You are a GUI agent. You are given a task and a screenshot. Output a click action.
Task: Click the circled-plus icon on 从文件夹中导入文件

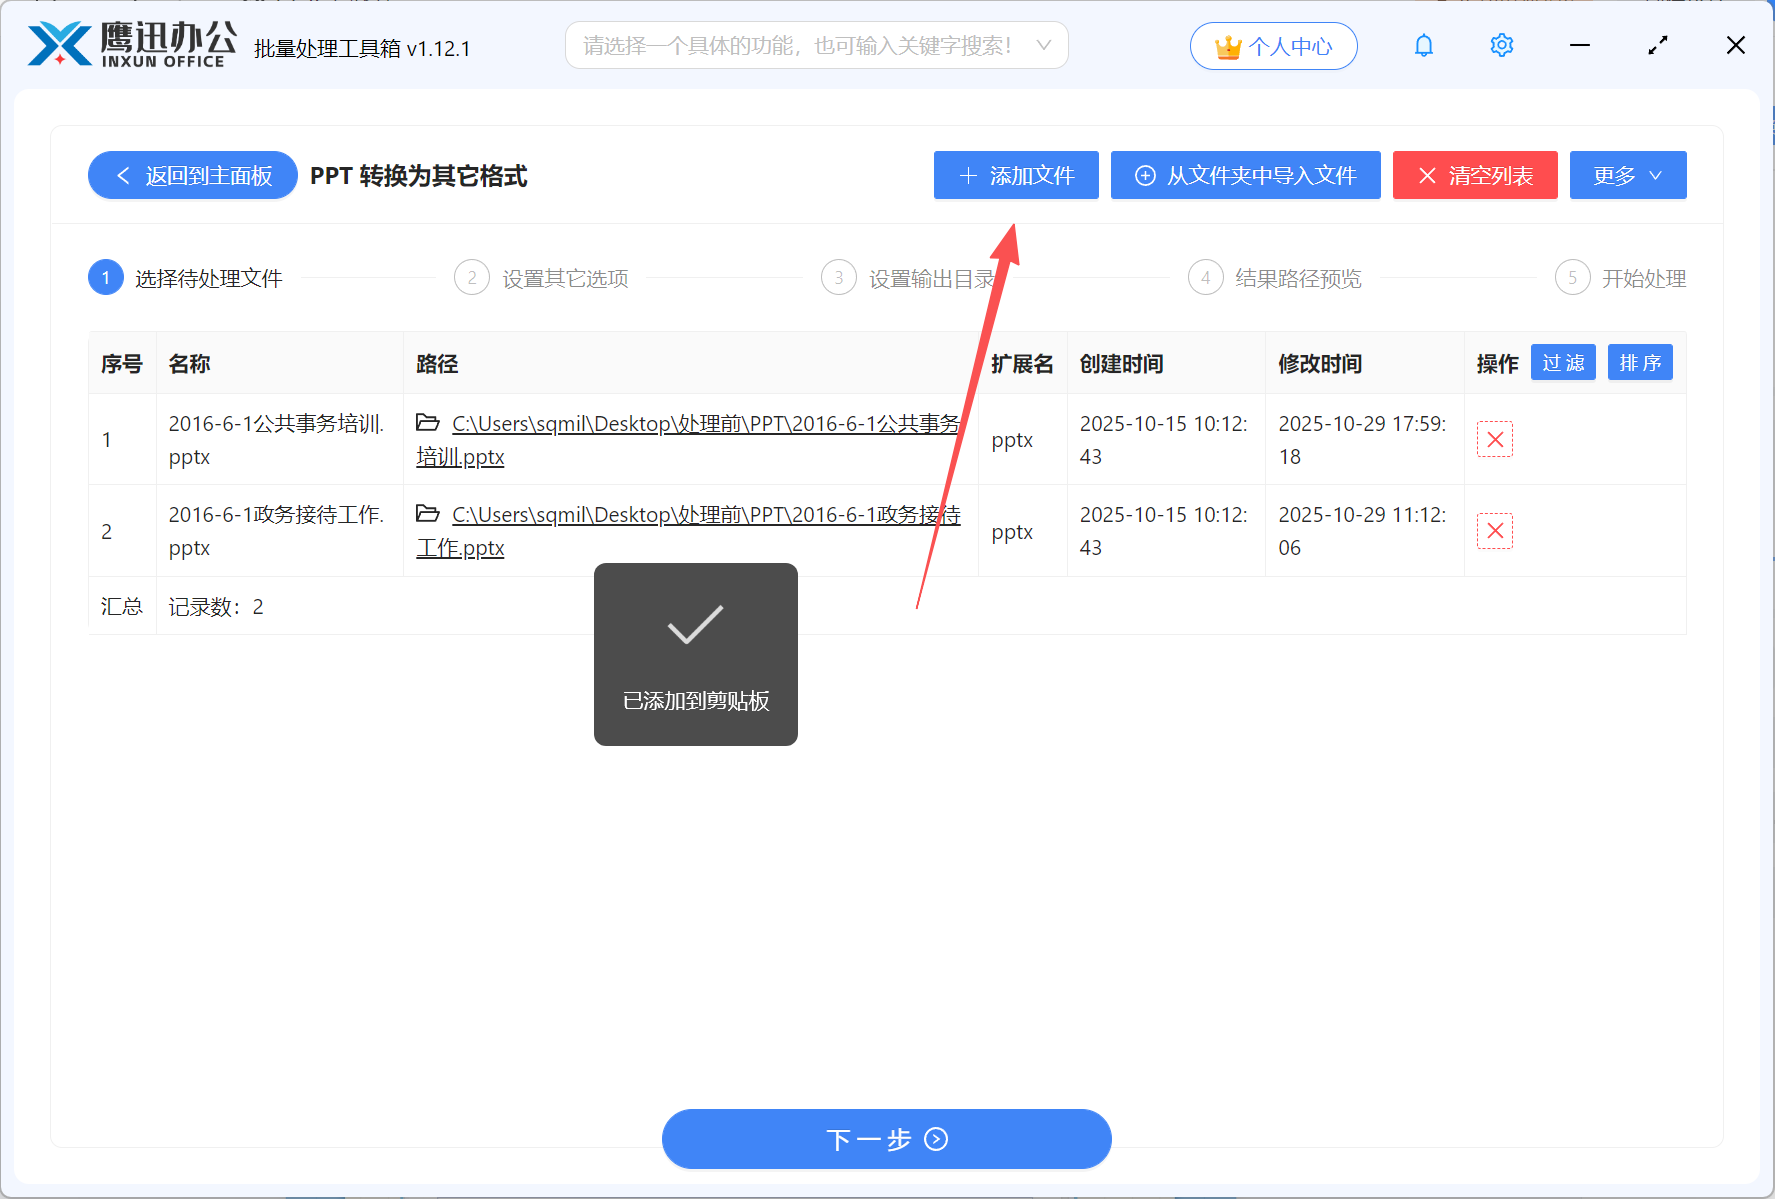coord(1143,175)
